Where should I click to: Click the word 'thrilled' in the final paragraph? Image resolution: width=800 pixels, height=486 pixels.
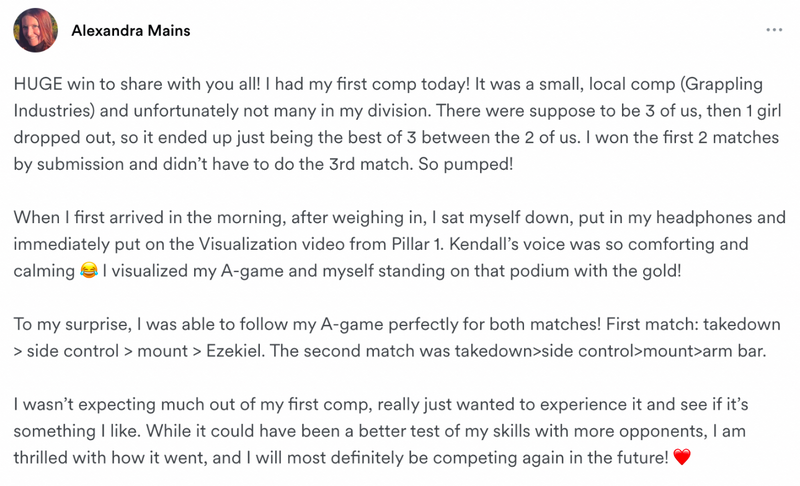coord(40,457)
